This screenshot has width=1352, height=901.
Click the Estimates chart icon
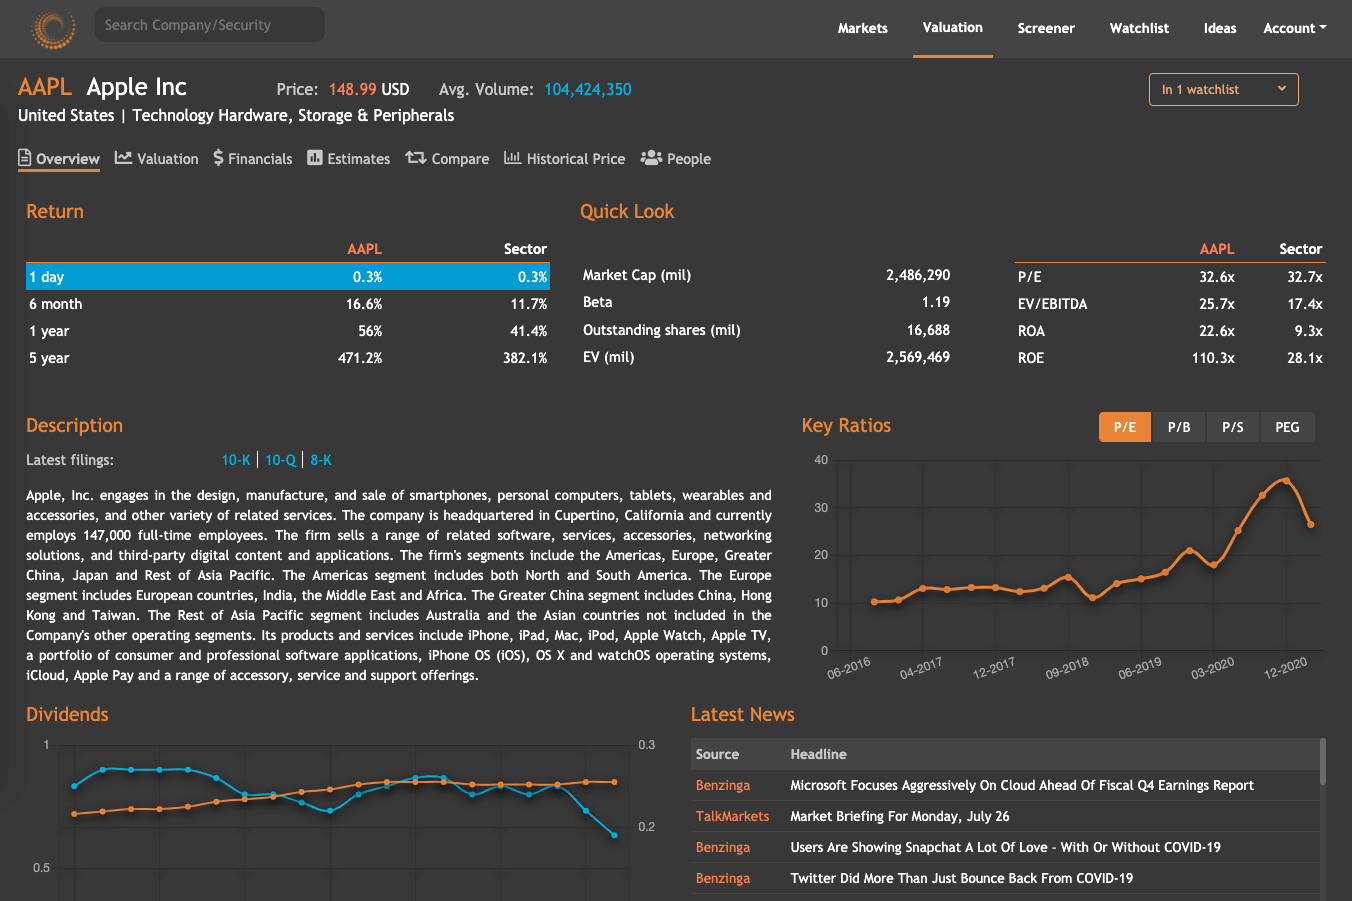click(x=315, y=158)
